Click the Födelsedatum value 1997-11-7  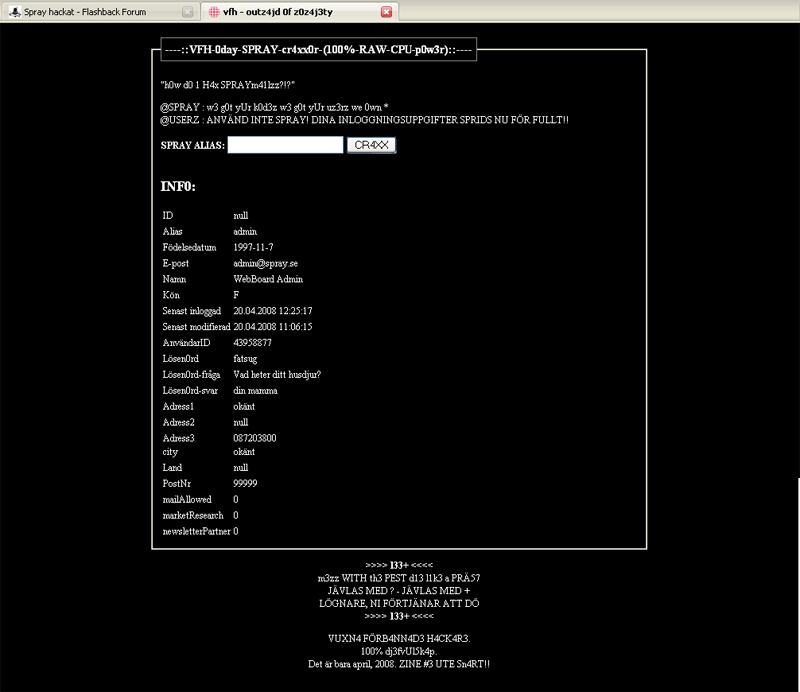click(x=255, y=247)
